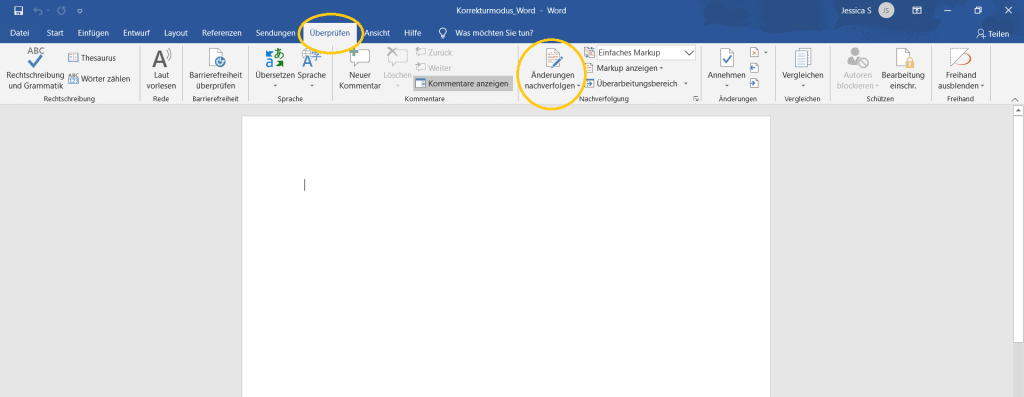Click the Annehmen changes icon
This screenshot has height=397, width=1024.
click(726, 69)
